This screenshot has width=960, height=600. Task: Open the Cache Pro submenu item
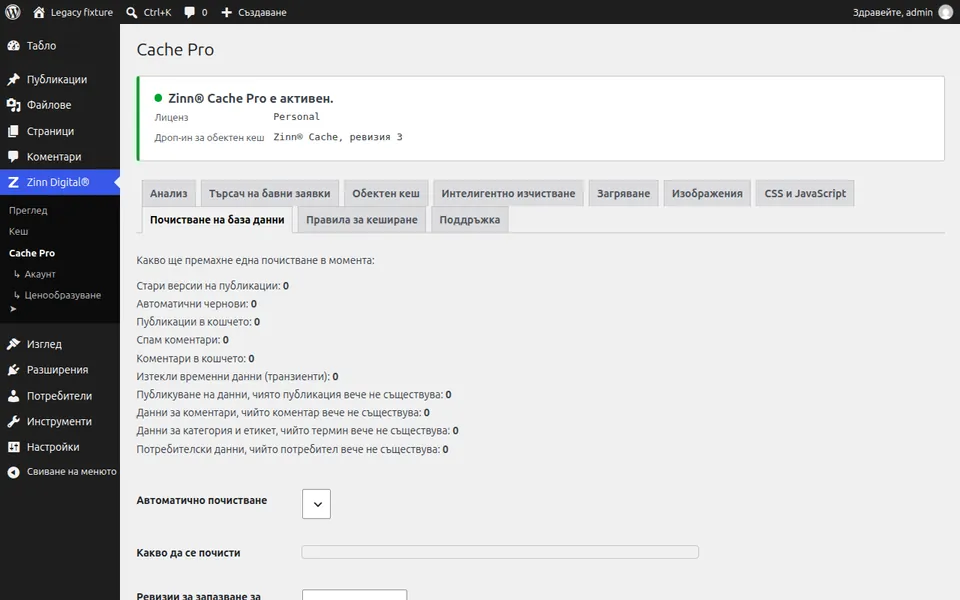point(32,253)
